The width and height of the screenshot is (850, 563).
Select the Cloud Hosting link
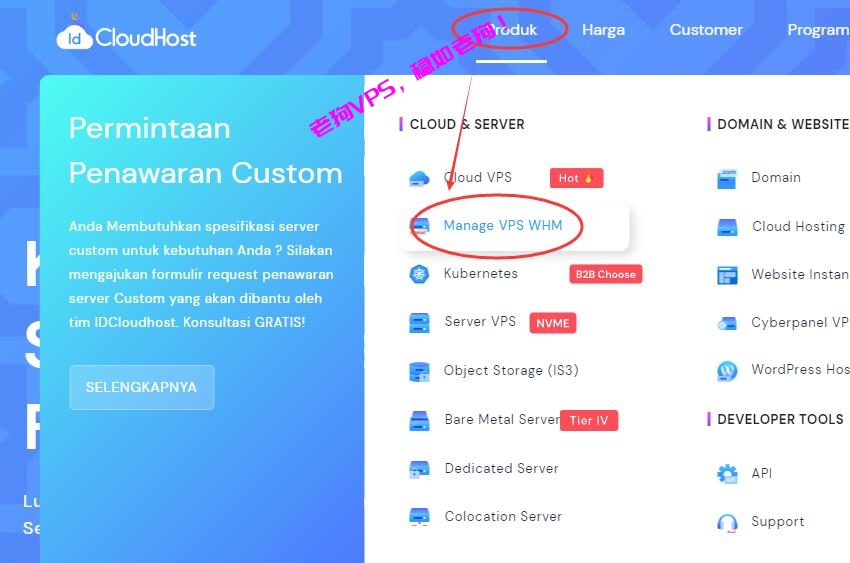click(x=798, y=227)
